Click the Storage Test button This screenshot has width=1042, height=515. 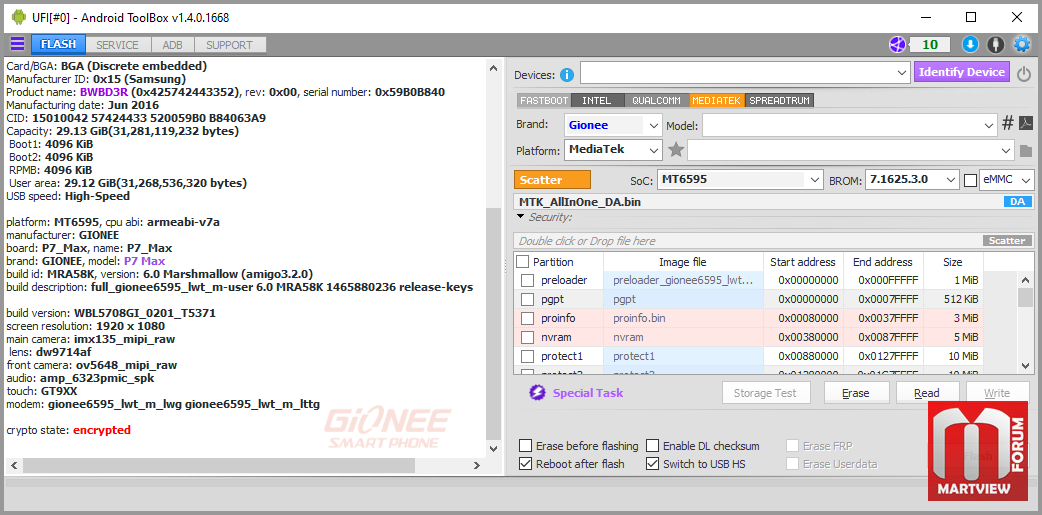coord(765,393)
